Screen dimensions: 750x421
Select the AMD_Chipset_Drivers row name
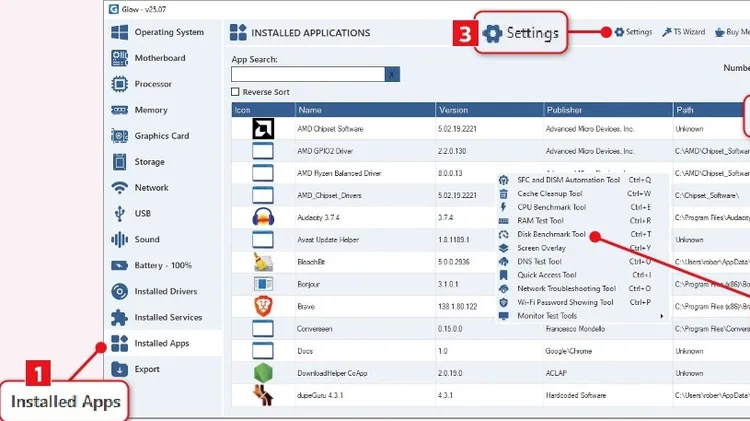tap(329, 195)
